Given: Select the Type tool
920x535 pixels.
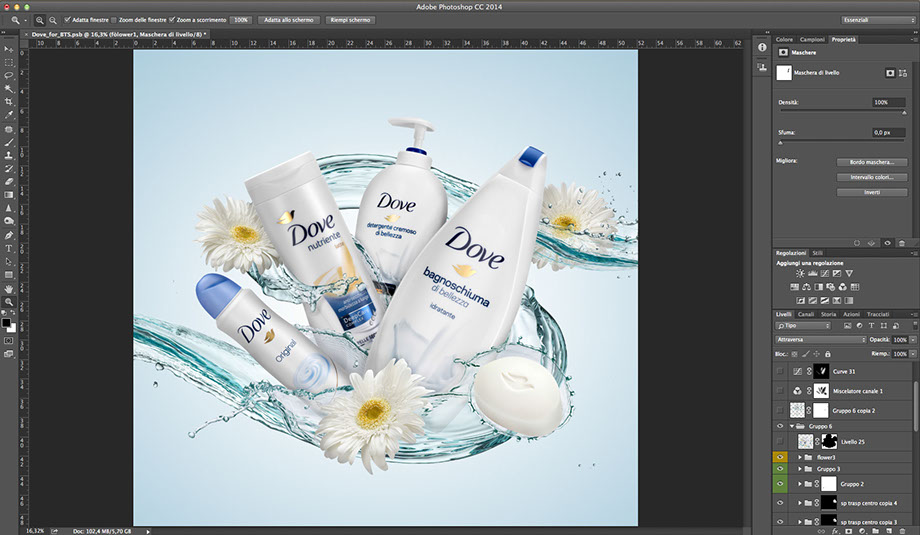Looking at the screenshot, I should click(9, 249).
